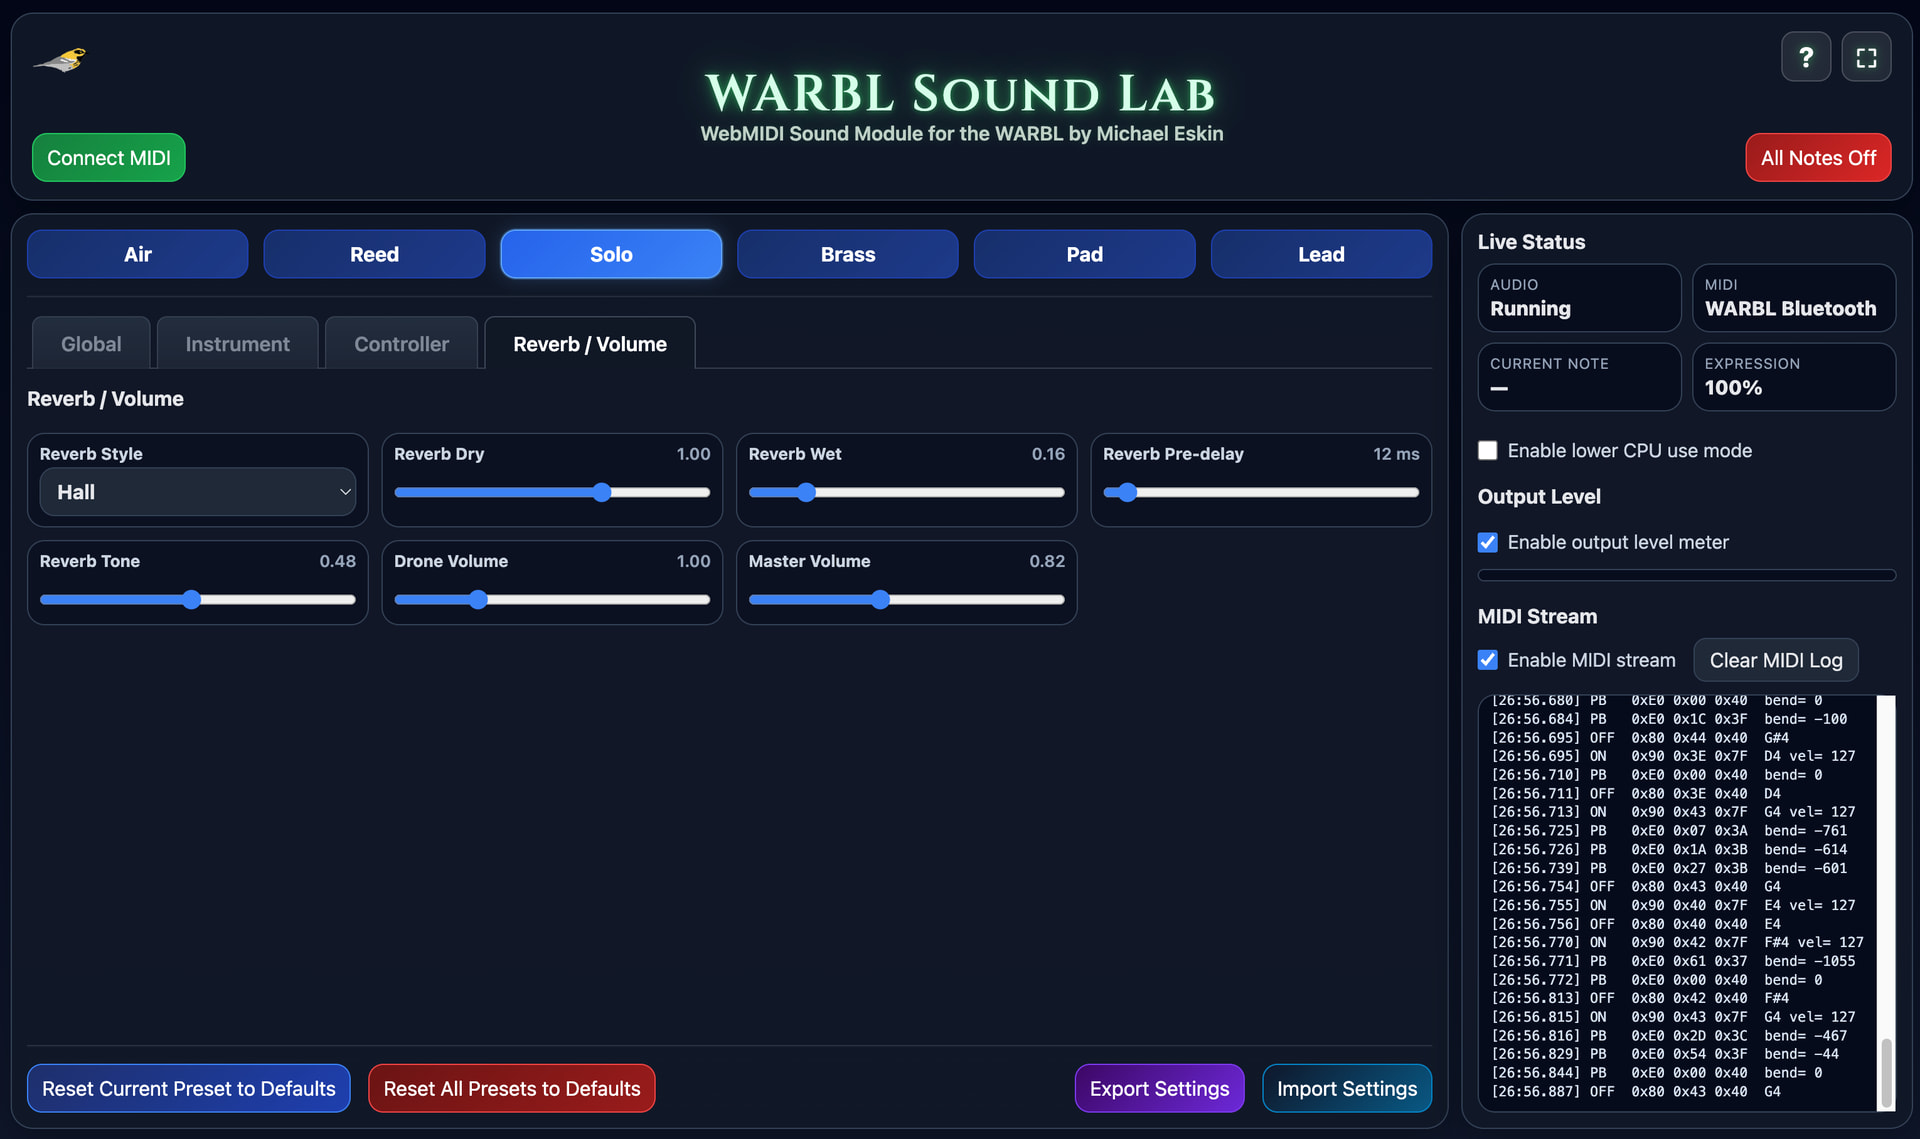Clear the MIDI Log
Viewport: 1920px width, 1139px height.
(1776, 660)
